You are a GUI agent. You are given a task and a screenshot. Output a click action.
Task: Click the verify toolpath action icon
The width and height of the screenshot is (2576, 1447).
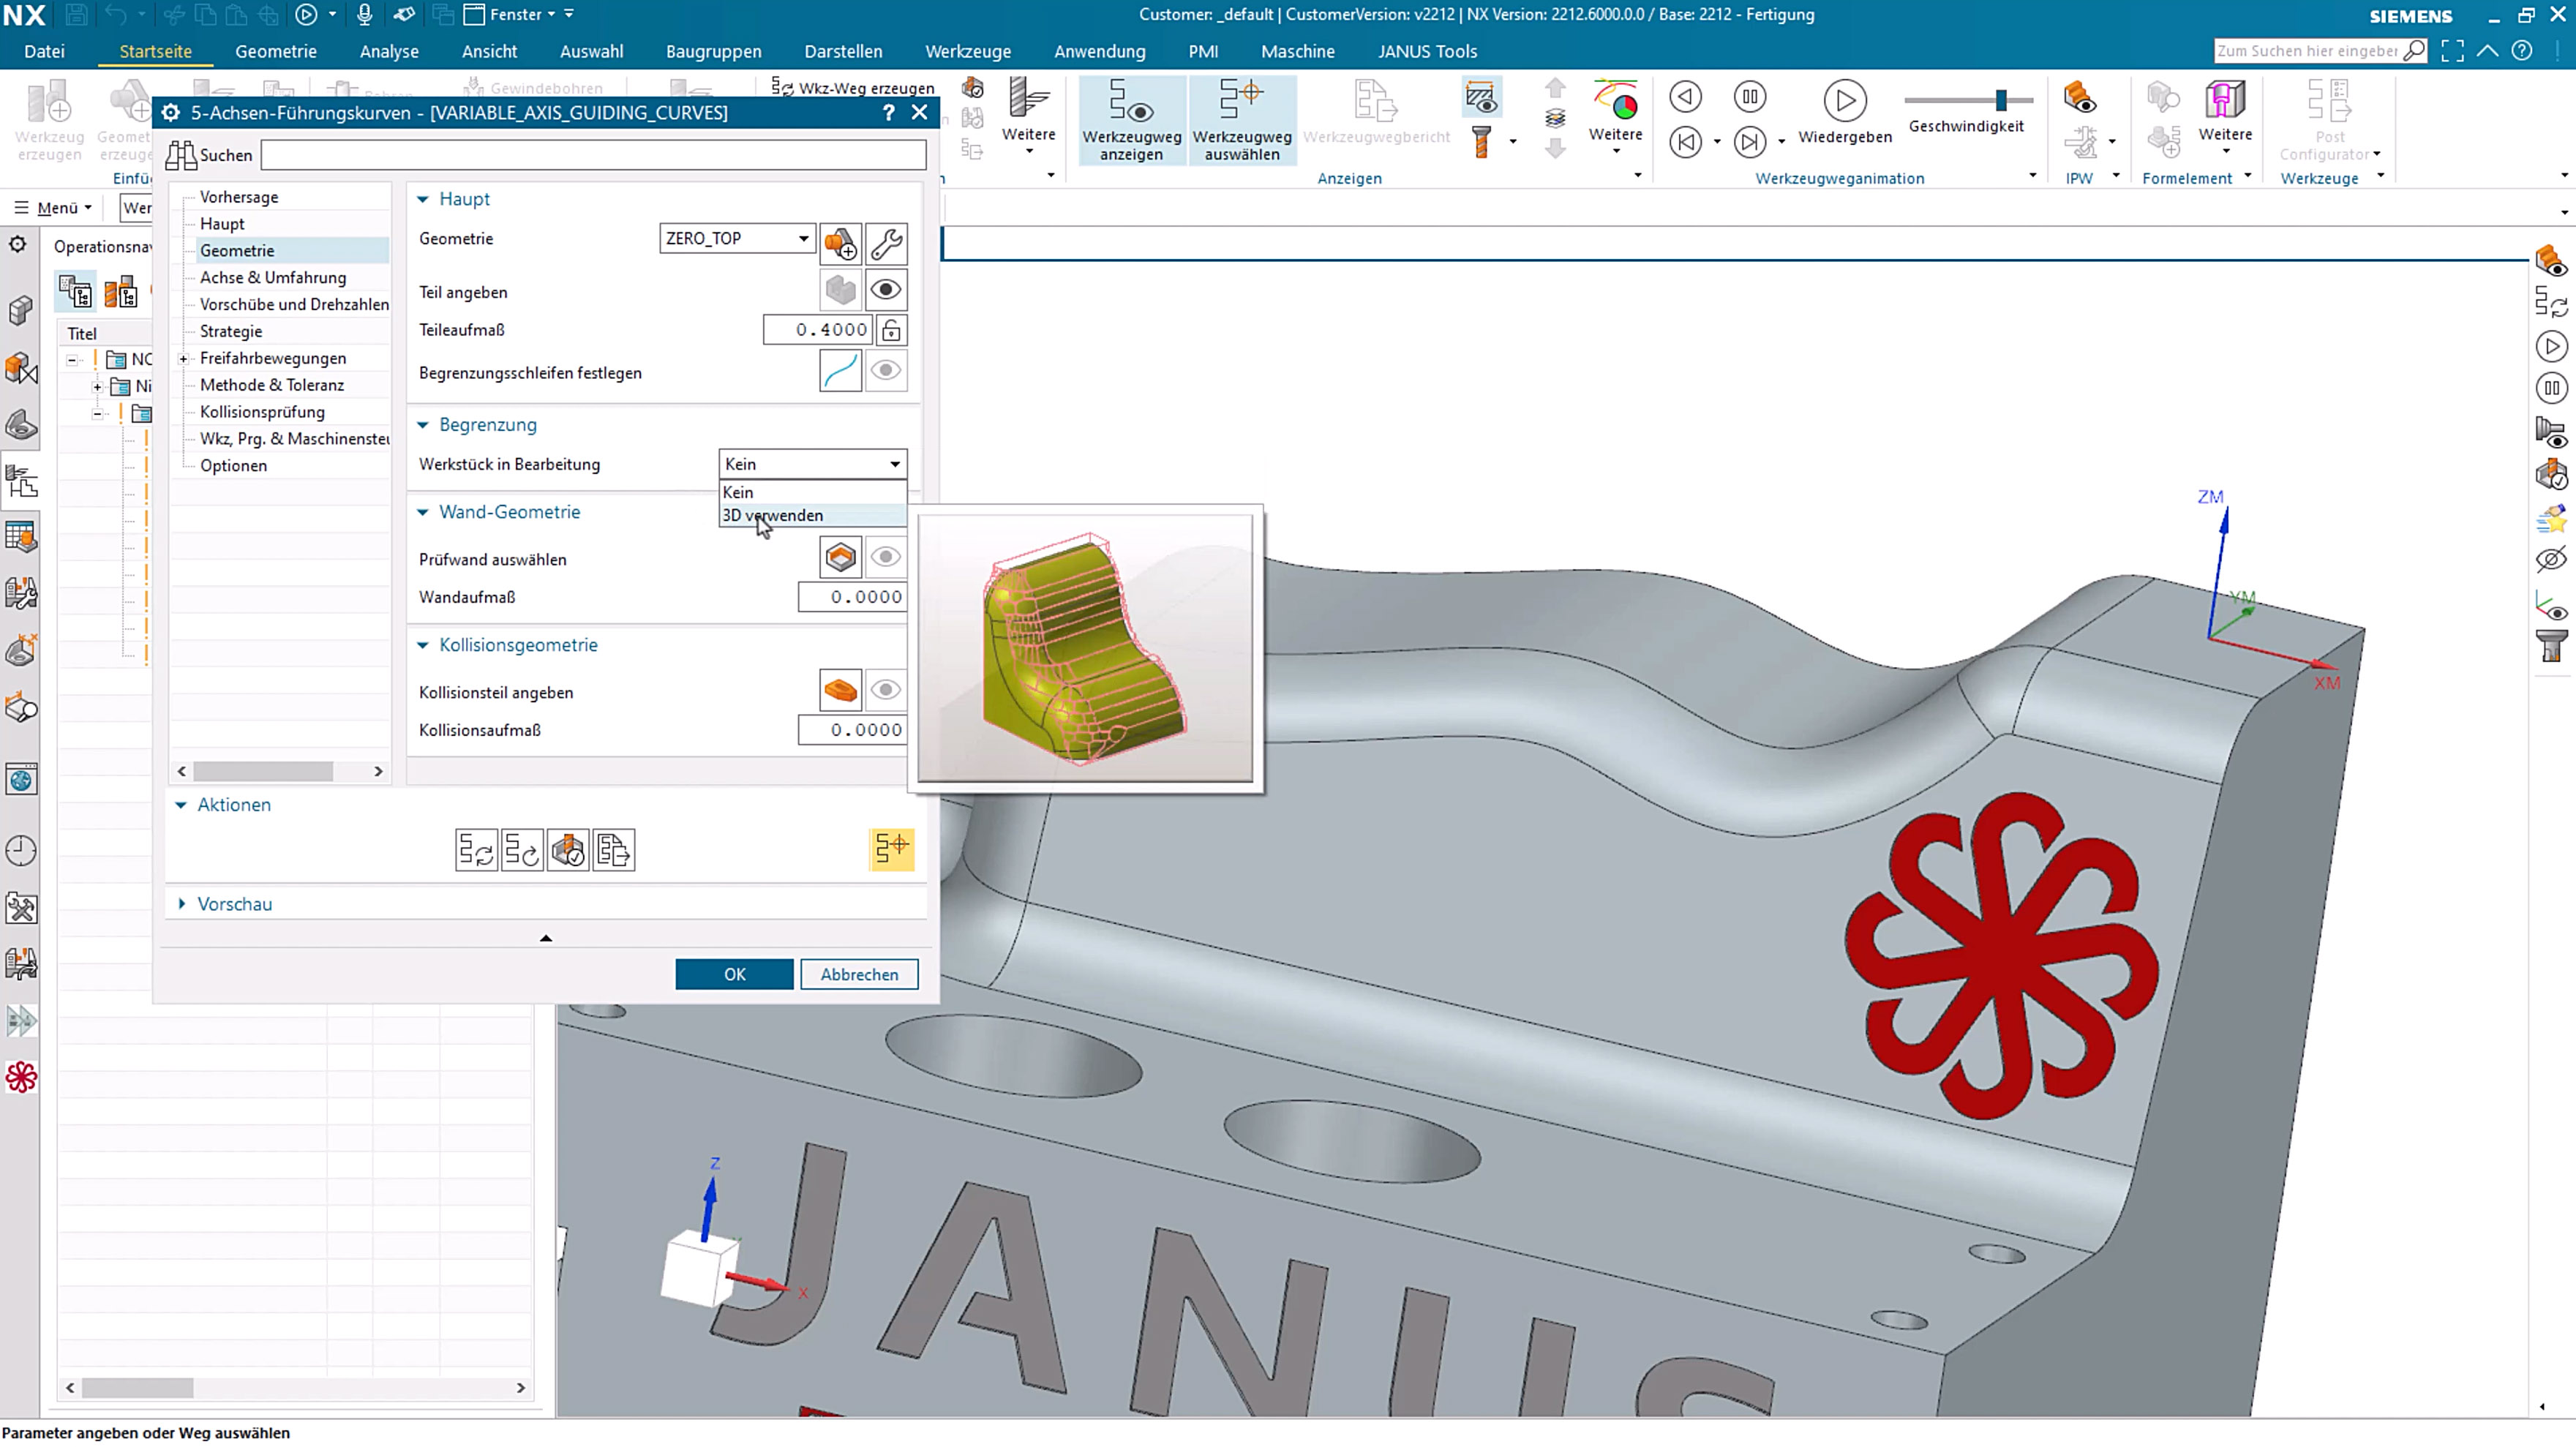pyautogui.click(x=568, y=851)
